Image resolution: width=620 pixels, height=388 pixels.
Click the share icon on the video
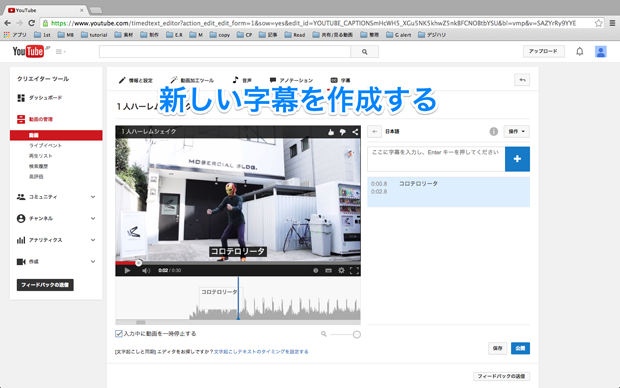coord(355,132)
